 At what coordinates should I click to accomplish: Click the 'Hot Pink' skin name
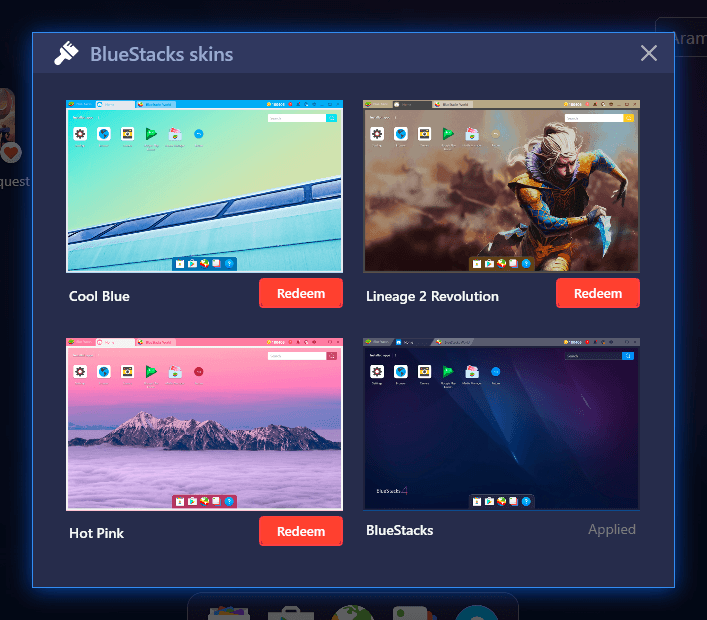point(96,533)
